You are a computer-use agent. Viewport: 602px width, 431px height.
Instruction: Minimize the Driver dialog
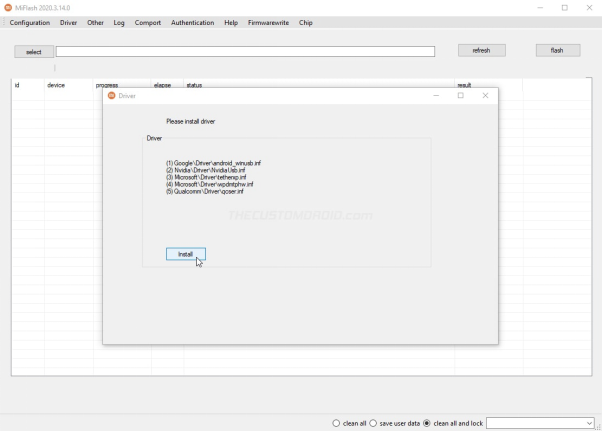pyautogui.click(x=436, y=96)
